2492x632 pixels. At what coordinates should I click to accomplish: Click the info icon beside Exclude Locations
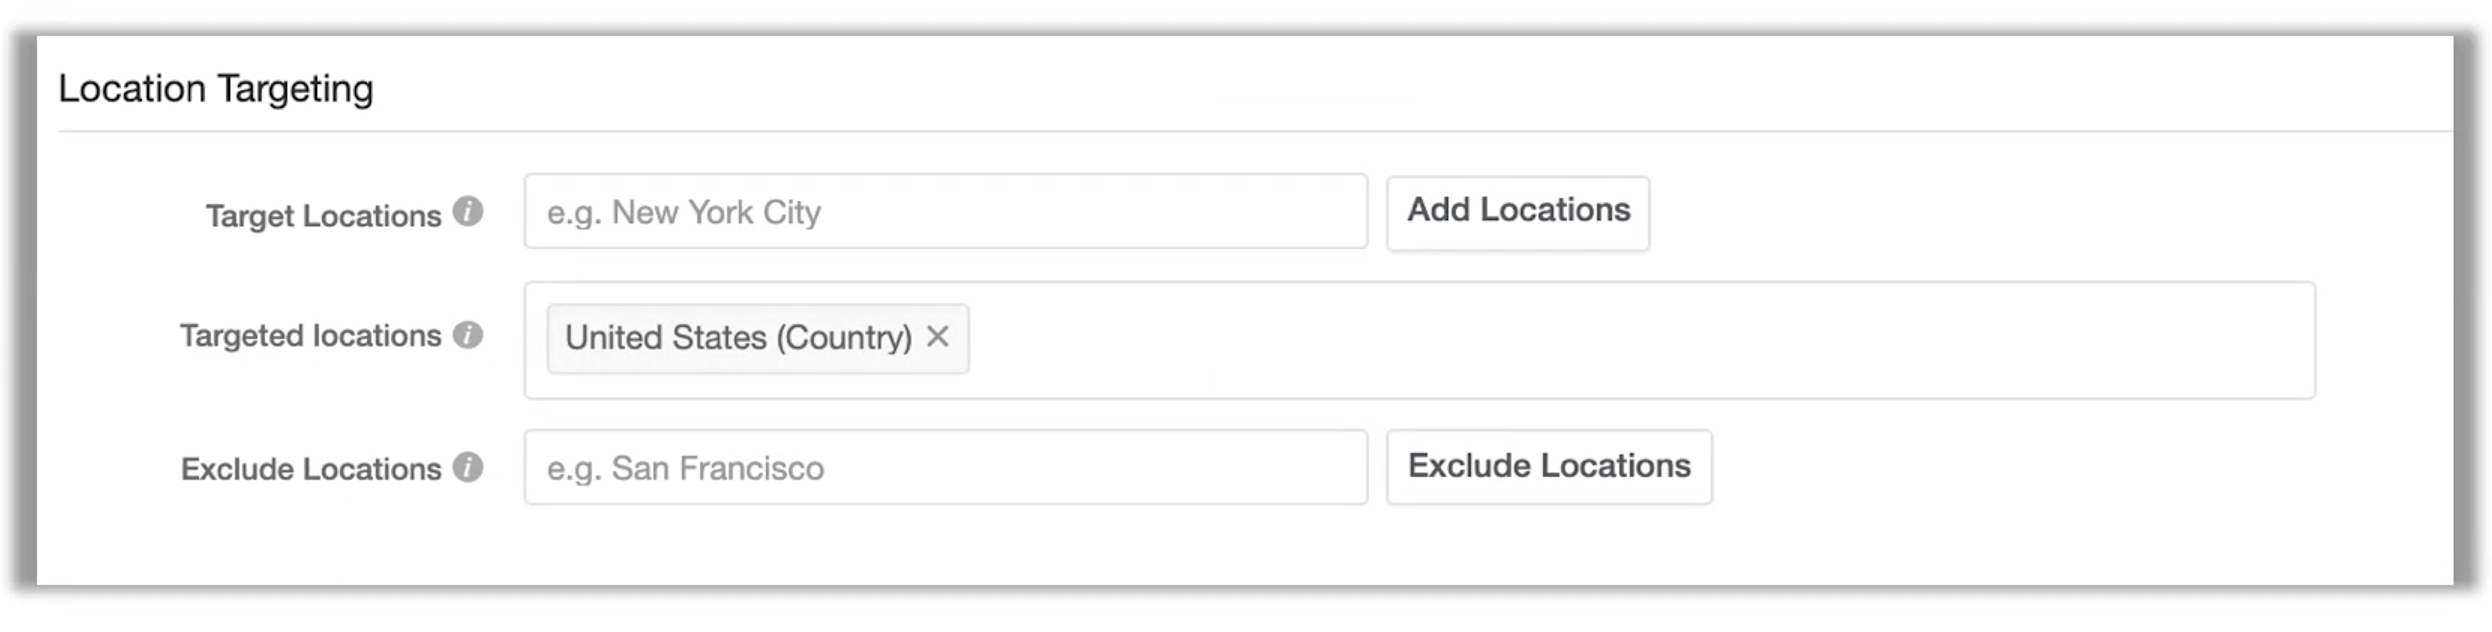[468, 467]
